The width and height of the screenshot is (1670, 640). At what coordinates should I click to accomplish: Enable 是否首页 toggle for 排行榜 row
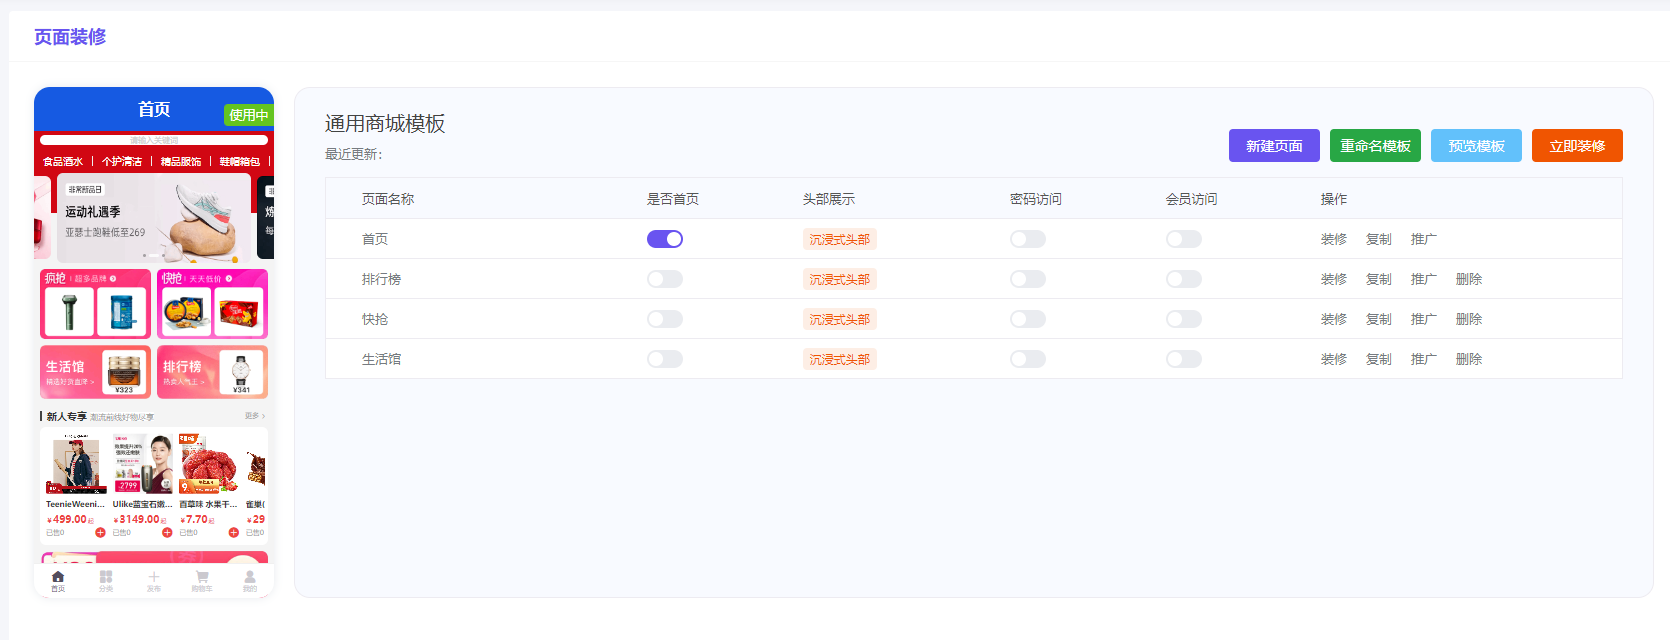[665, 279]
